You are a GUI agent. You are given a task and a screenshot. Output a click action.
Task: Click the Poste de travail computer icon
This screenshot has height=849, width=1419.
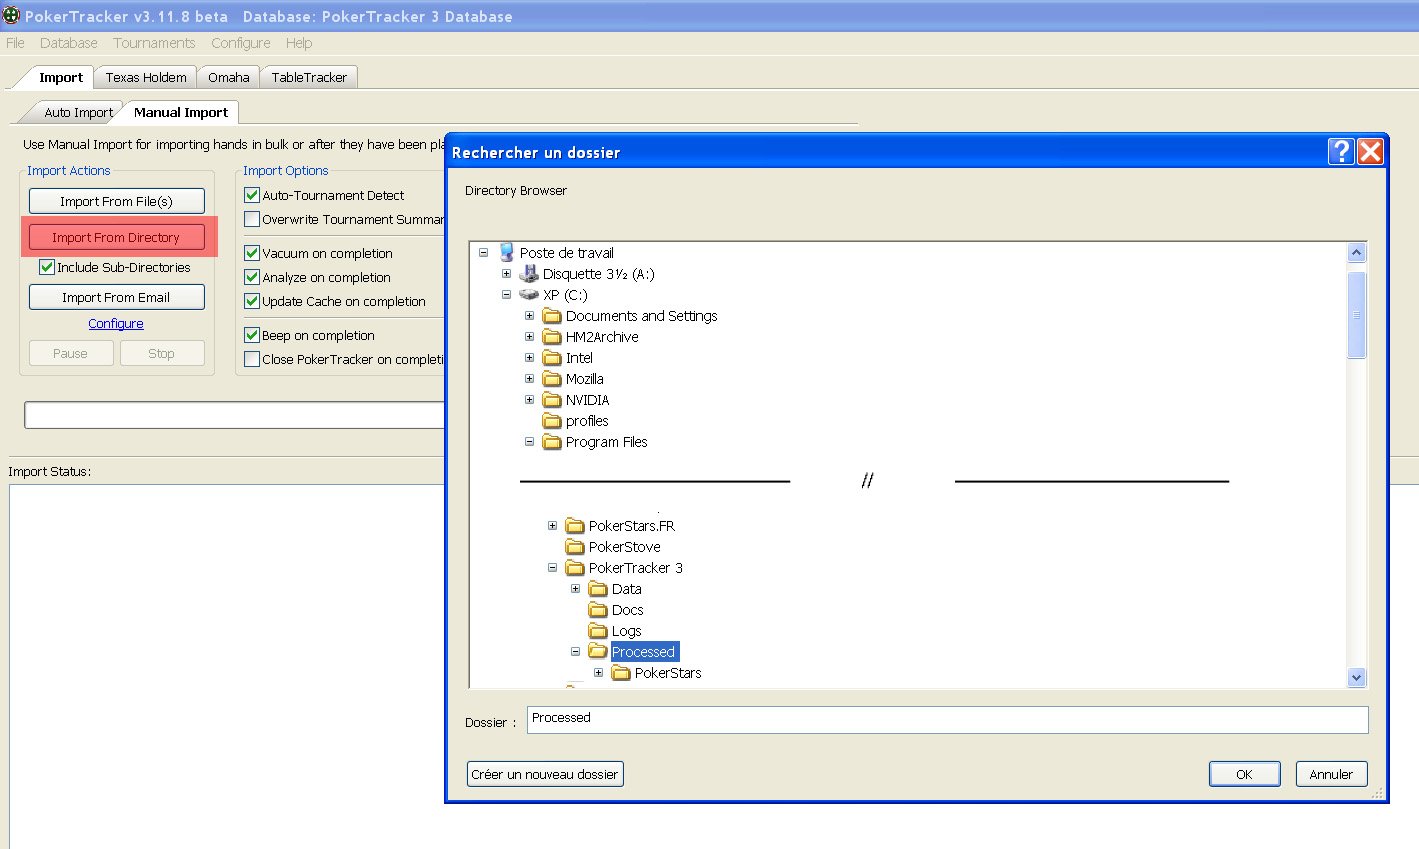coord(507,253)
